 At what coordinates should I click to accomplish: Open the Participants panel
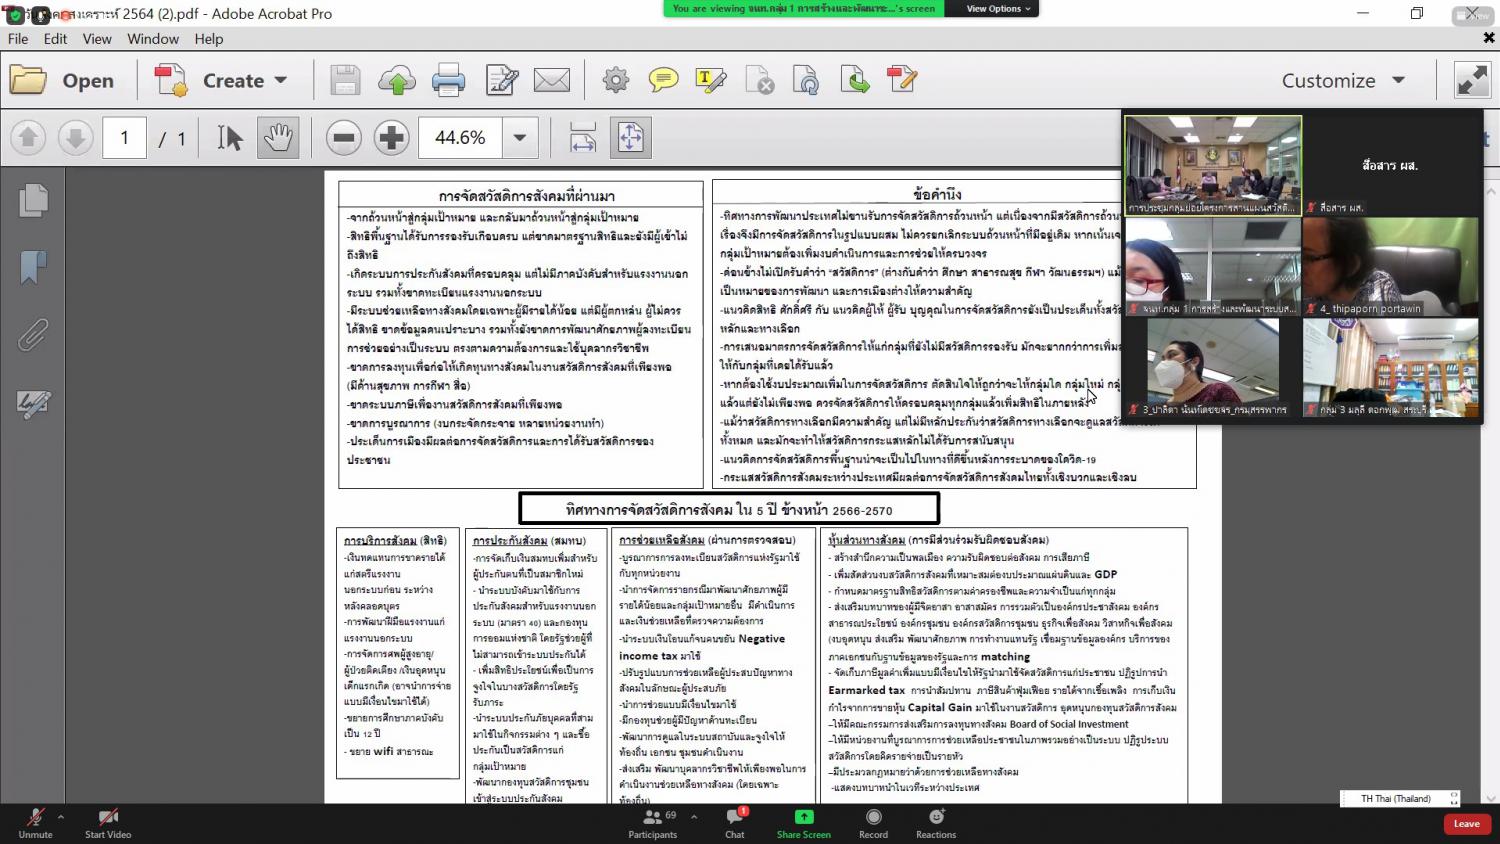pos(653,824)
